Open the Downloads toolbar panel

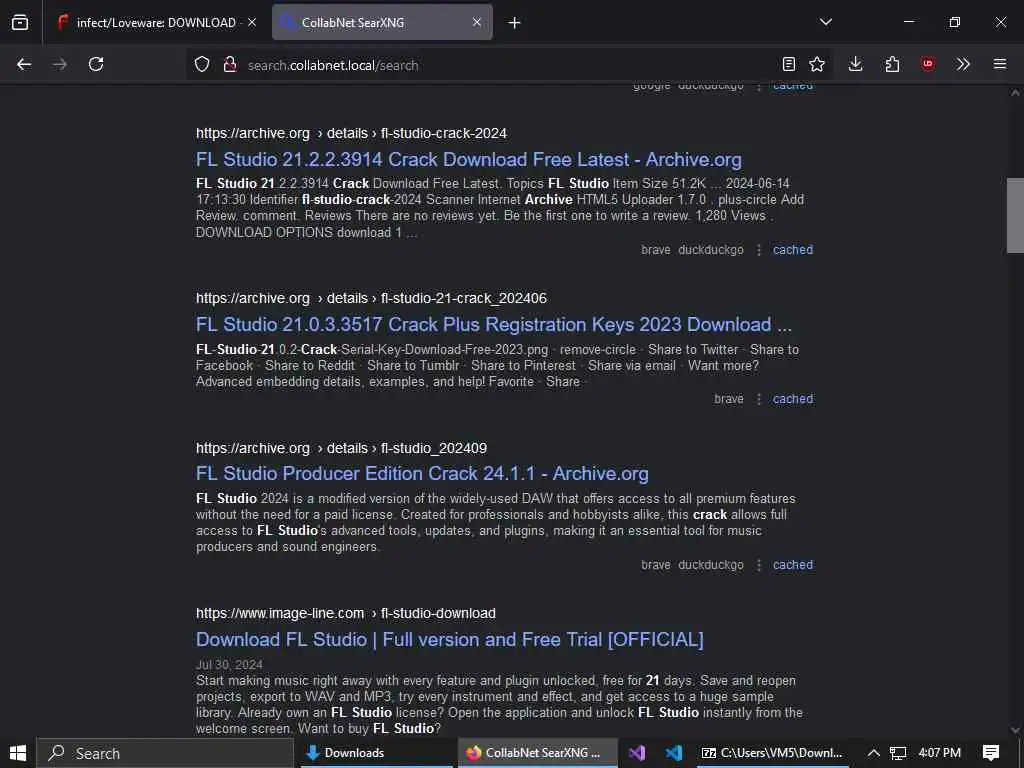(856, 64)
